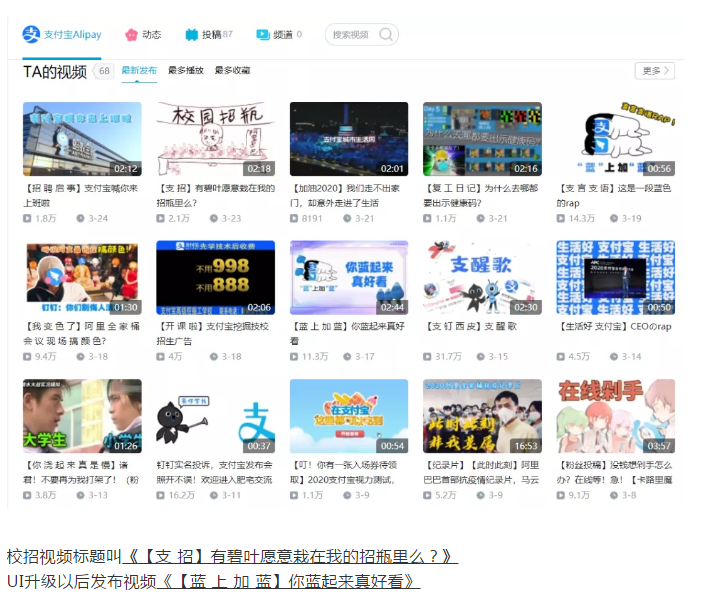Click play count icon beside 31.7万
Image resolution: width=706 pixels, height=594 pixels.
(x=427, y=357)
